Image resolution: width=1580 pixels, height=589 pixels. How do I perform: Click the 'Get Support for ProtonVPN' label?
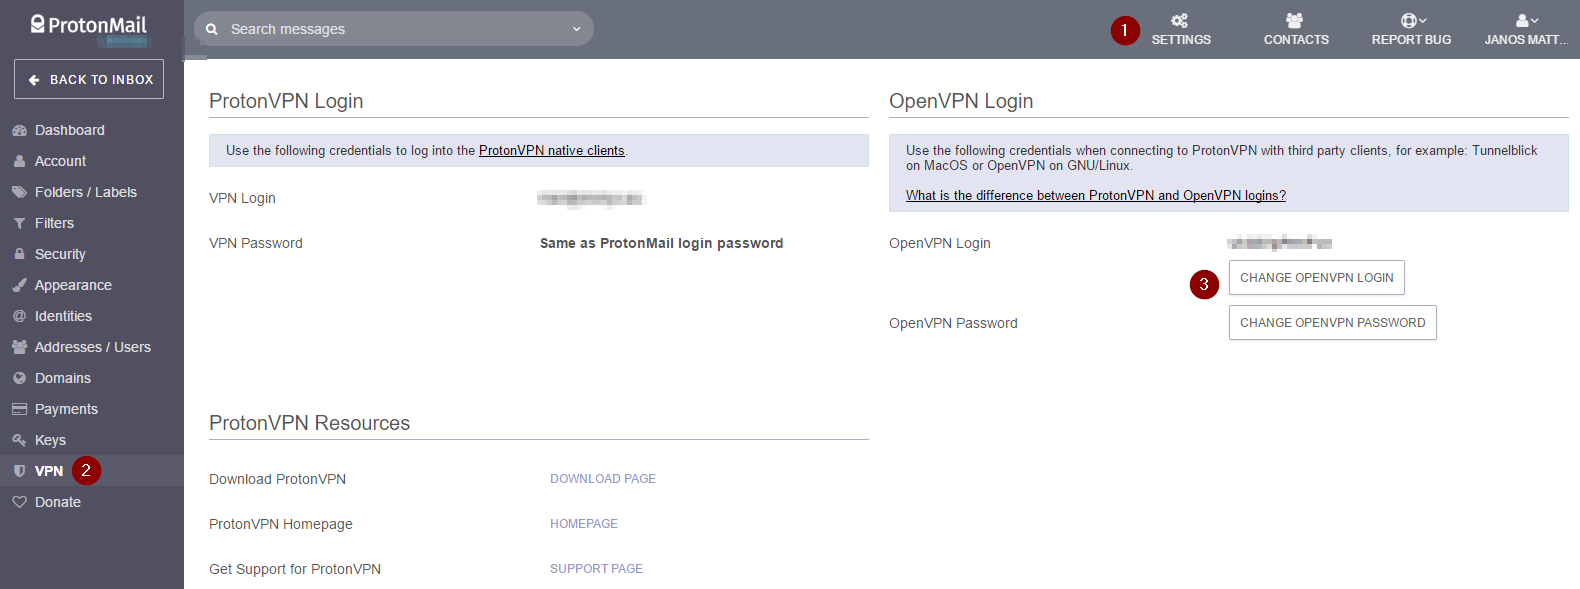coord(295,569)
